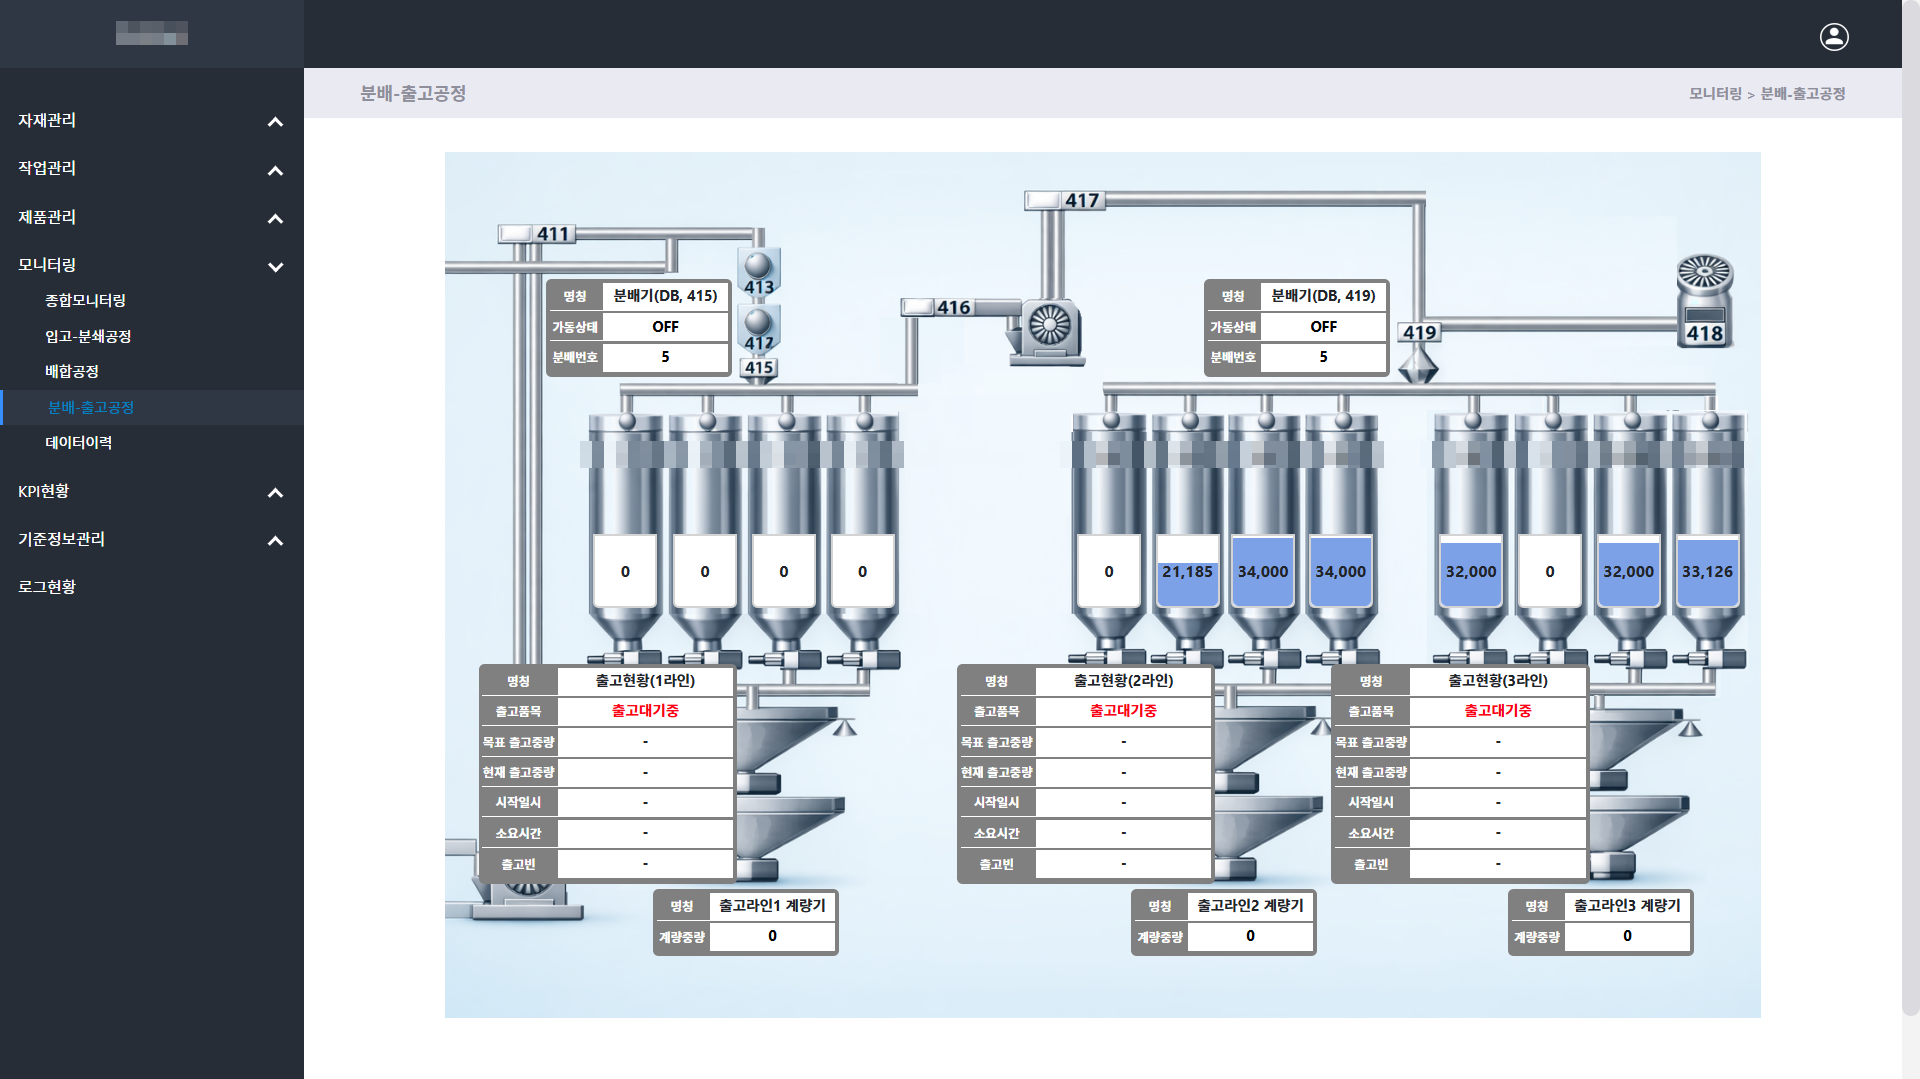Open 종합모니터링 submenu item
Image resolution: width=1920 pixels, height=1079 pixels.
85,300
